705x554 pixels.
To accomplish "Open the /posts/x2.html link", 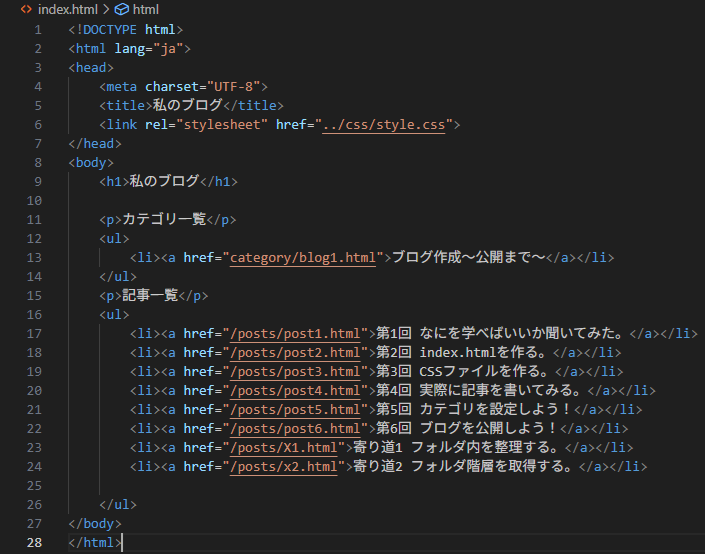I will pyautogui.click(x=284, y=466).
